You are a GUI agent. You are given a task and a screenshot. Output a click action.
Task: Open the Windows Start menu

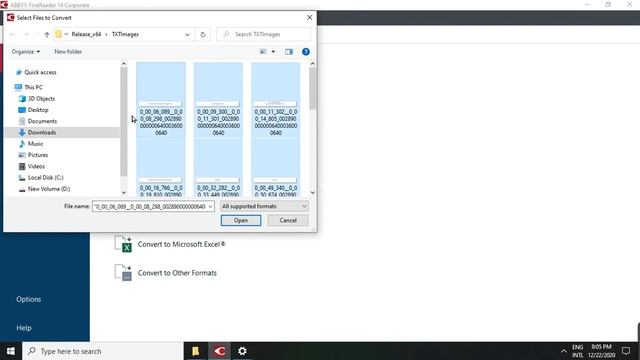point(11,351)
